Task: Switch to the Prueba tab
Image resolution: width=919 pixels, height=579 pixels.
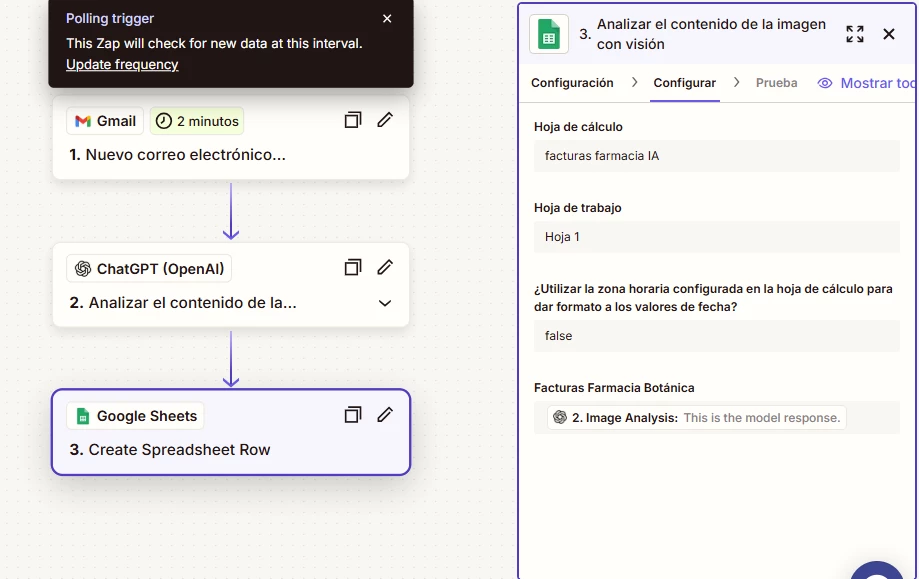Action: [777, 83]
